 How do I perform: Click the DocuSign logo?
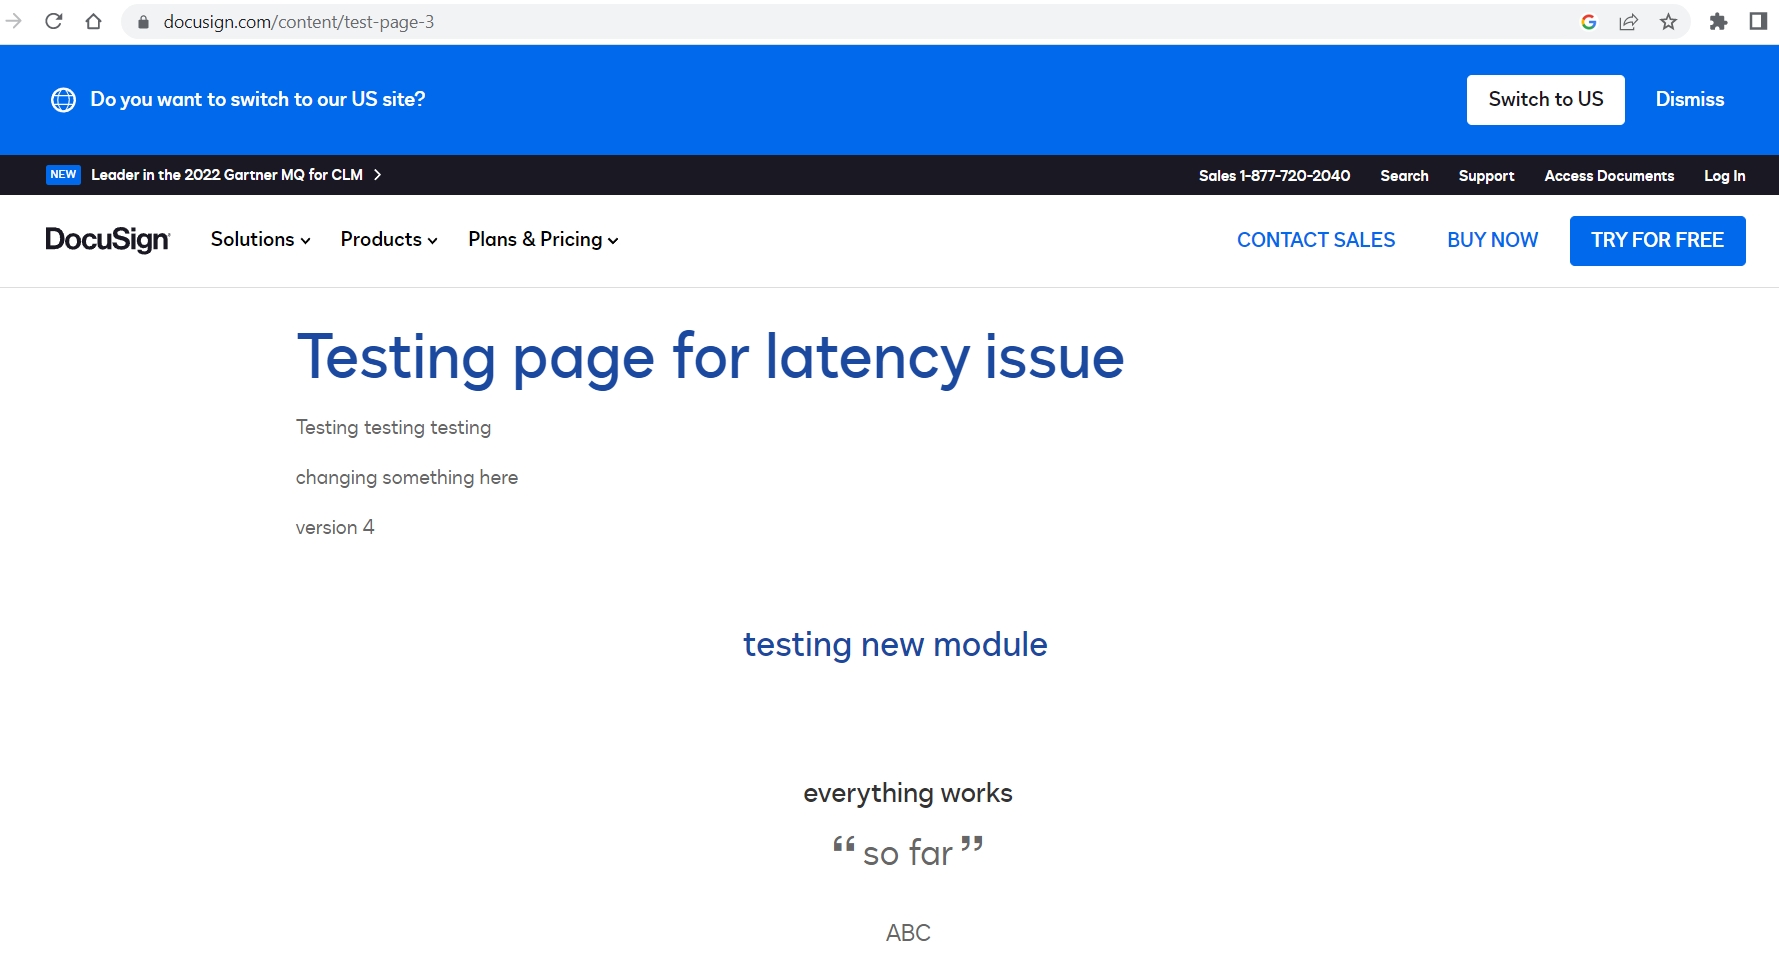click(108, 240)
